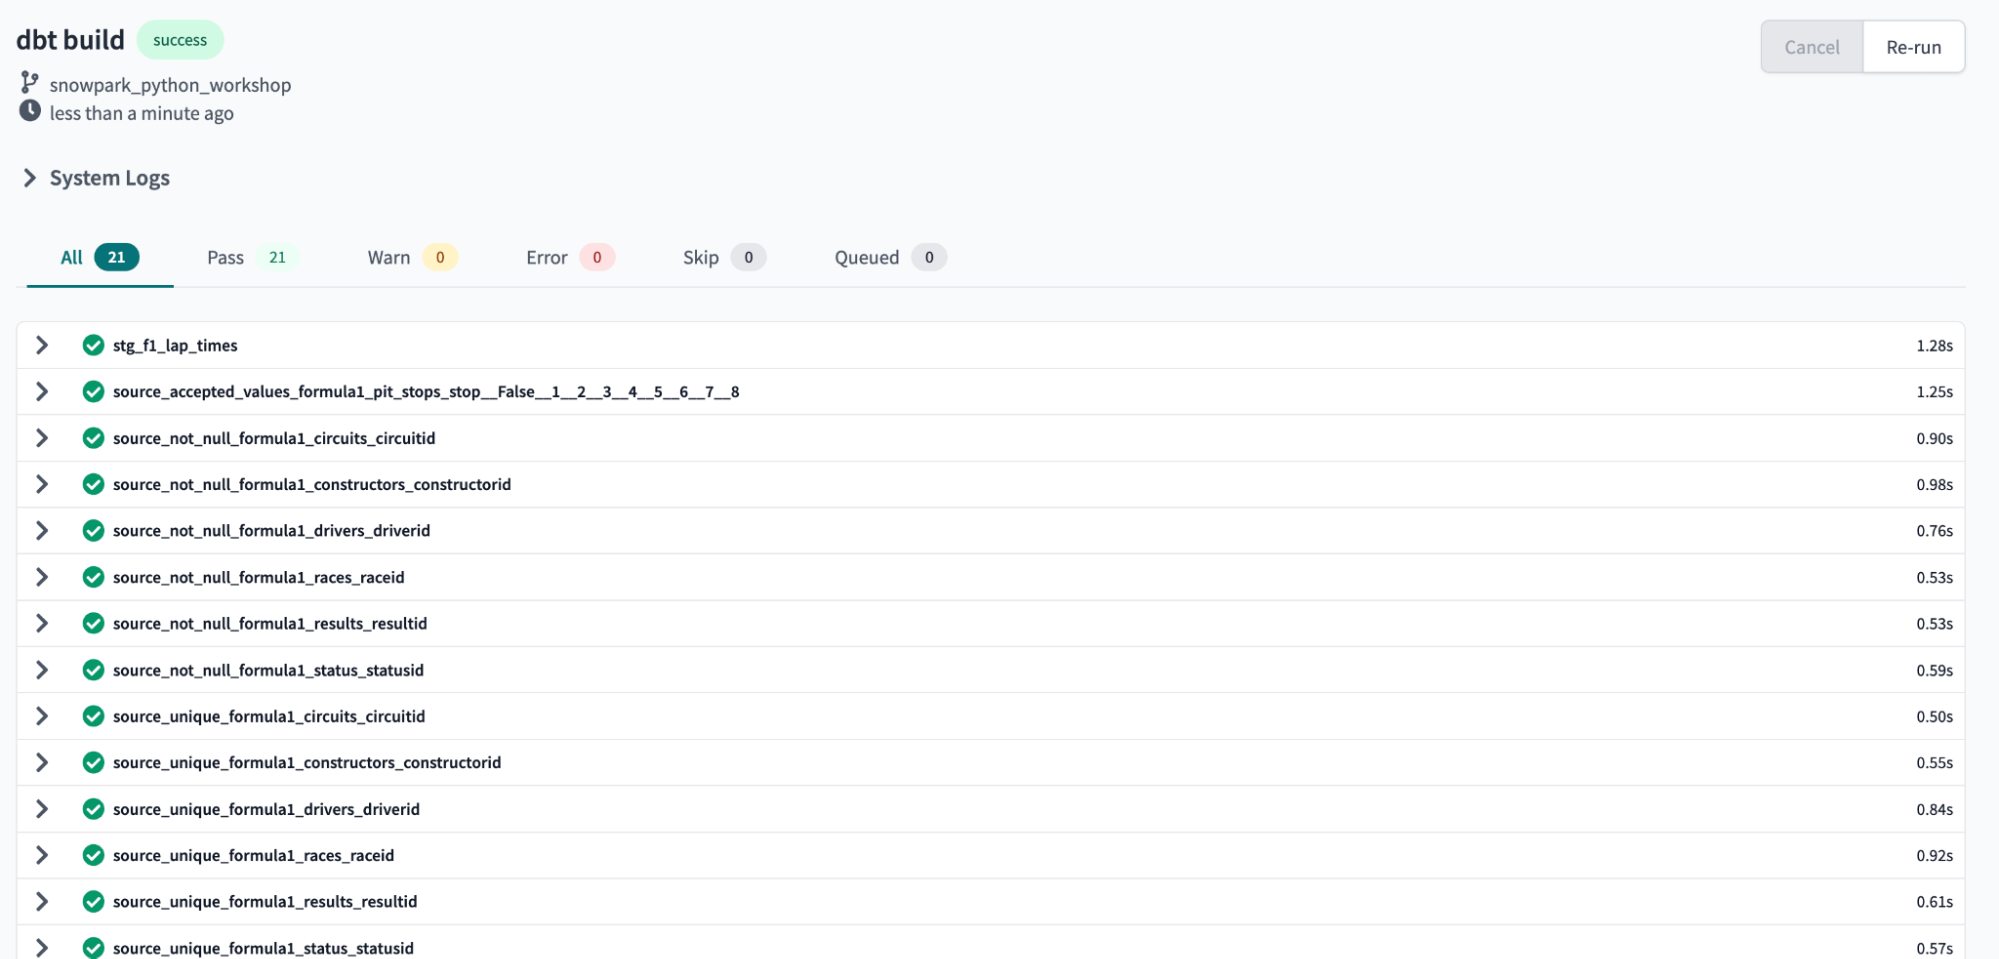This screenshot has width=1999, height=959.
Task: Expand source_not_null_formula1_races_raceid row
Action: pyautogui.click(x=42, y=577)
